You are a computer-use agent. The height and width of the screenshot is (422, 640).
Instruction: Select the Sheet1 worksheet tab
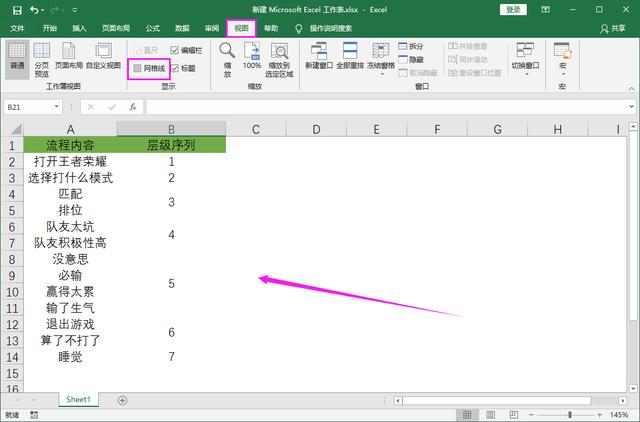point(78,400)
